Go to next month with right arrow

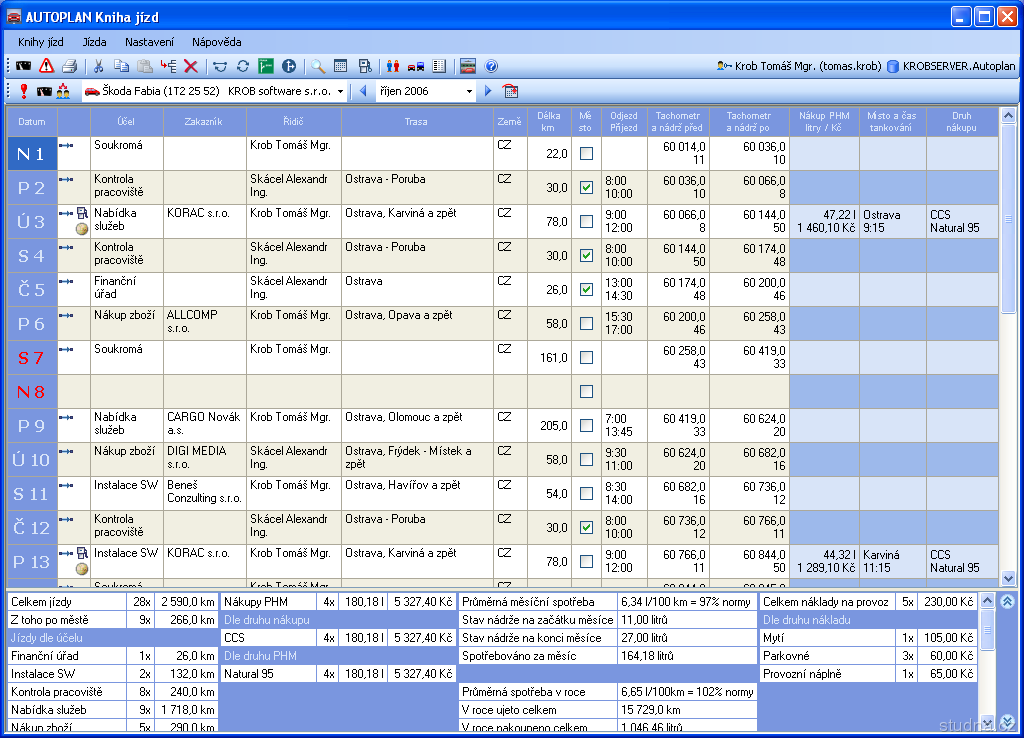pyautogui.click(x=488, y=91)
